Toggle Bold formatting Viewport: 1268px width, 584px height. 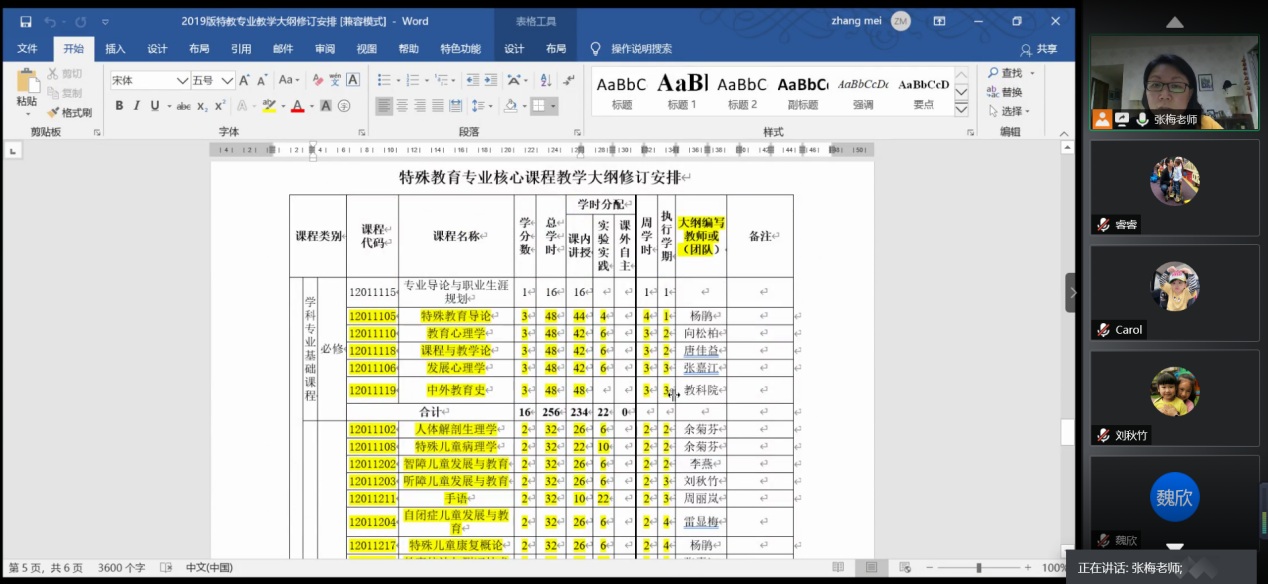[119, 106]
